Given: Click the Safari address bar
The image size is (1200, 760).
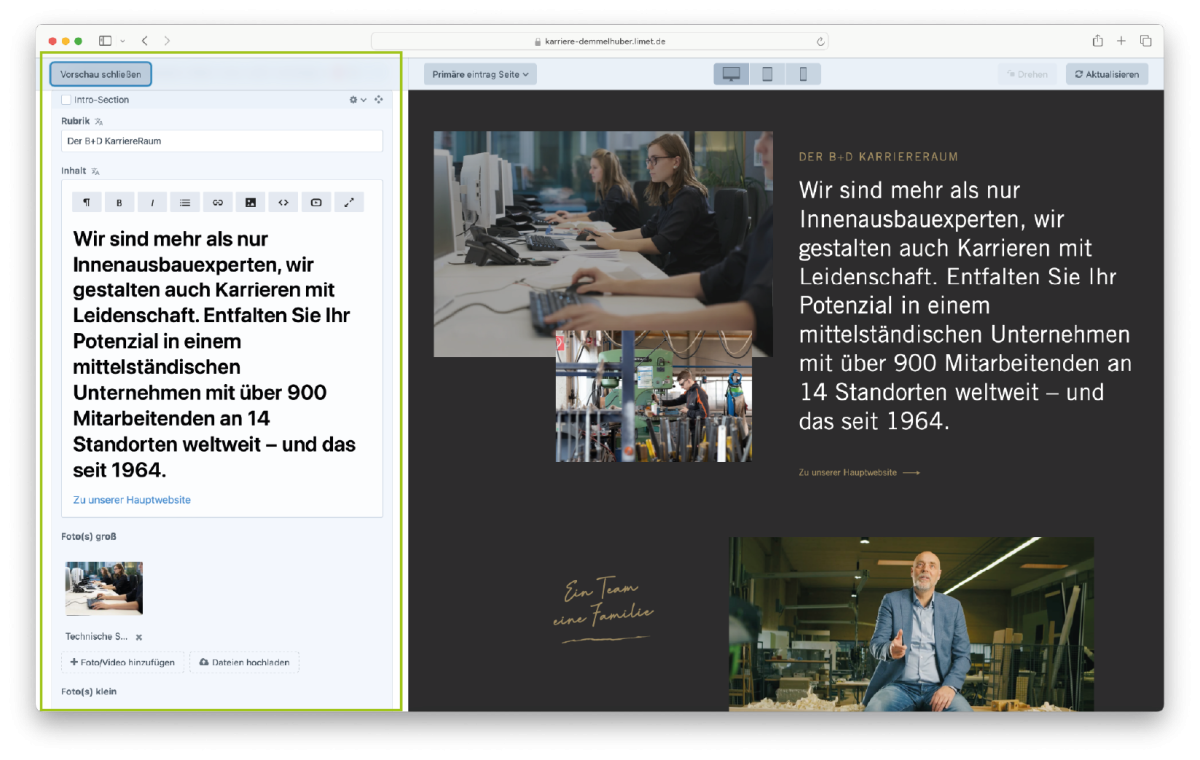Looking at the screenshot, I should [600, 42].
